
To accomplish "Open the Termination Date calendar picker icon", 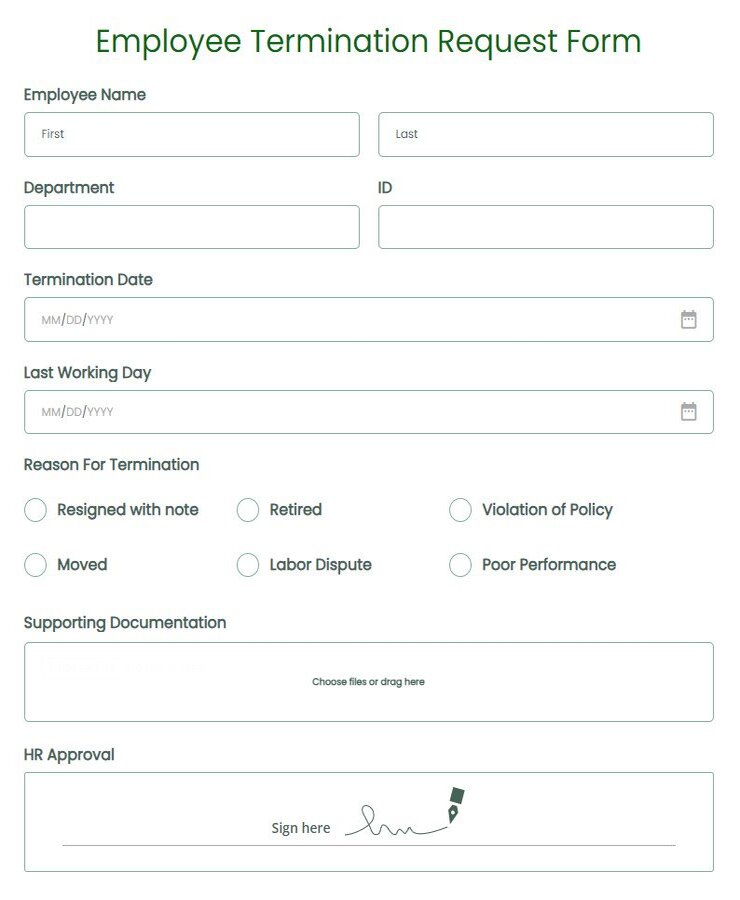I will [689, 319].
